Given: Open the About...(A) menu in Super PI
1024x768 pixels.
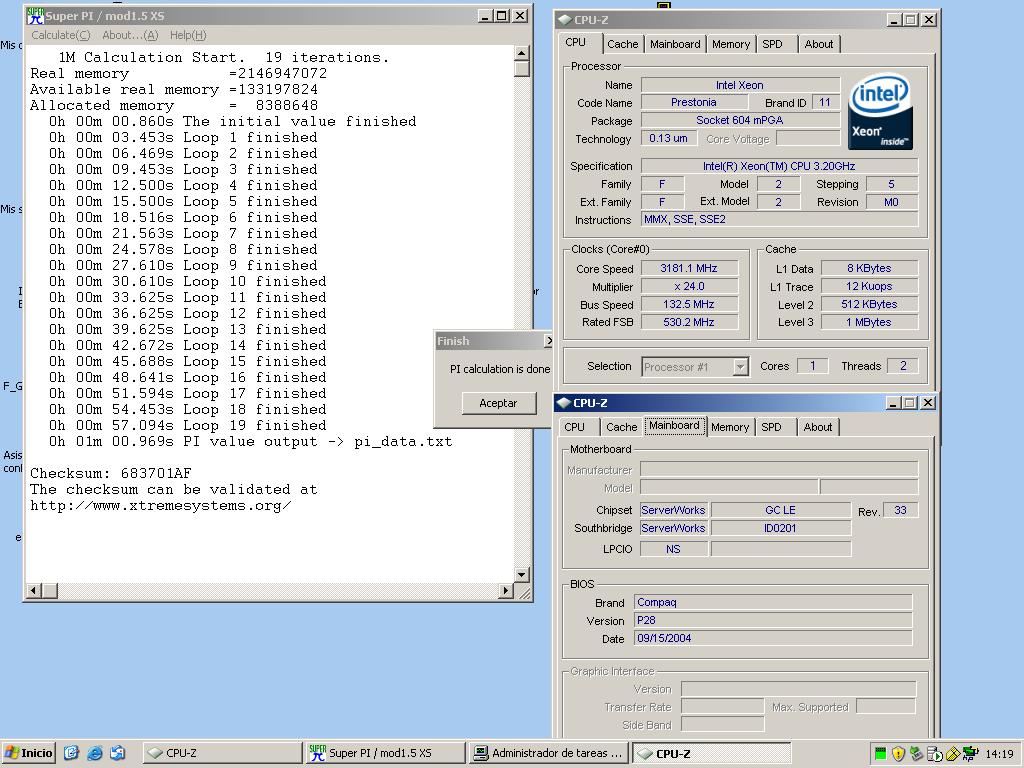Looking at the screenshot, I should [x=130, y=35].
